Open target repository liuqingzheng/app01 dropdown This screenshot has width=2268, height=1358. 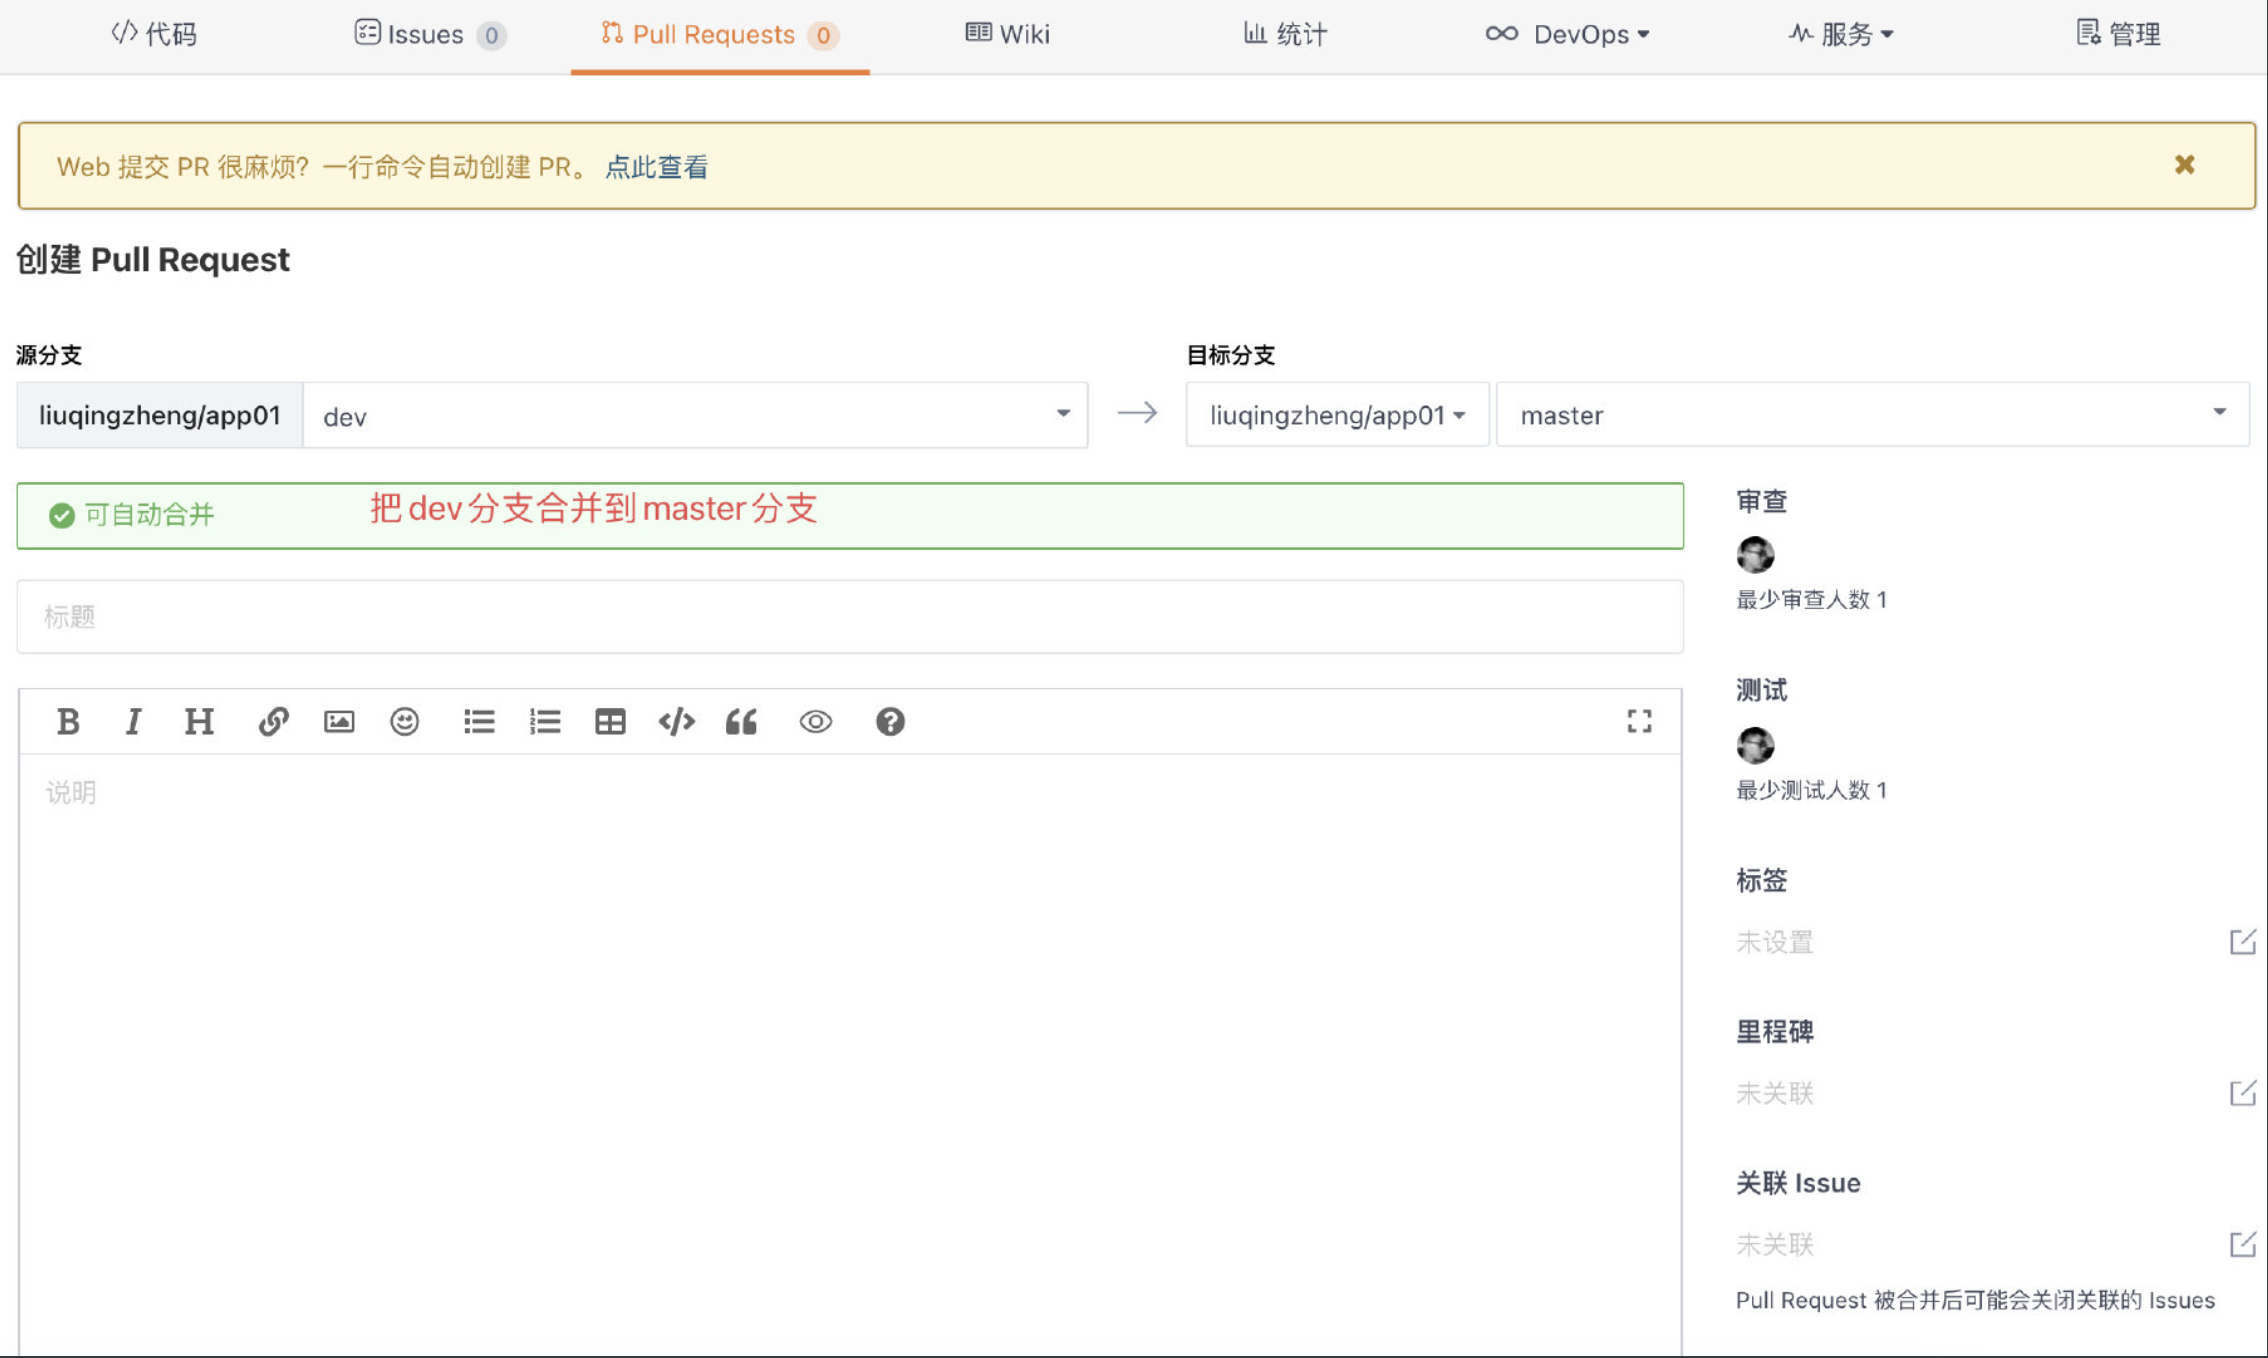[1337, 415]
